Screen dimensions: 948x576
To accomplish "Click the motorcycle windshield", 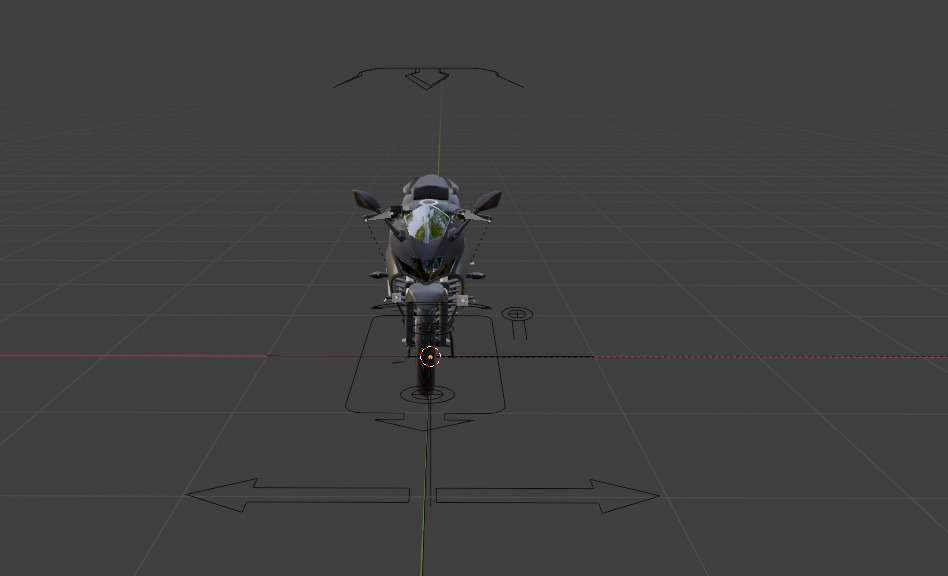I will click(427, 224).
